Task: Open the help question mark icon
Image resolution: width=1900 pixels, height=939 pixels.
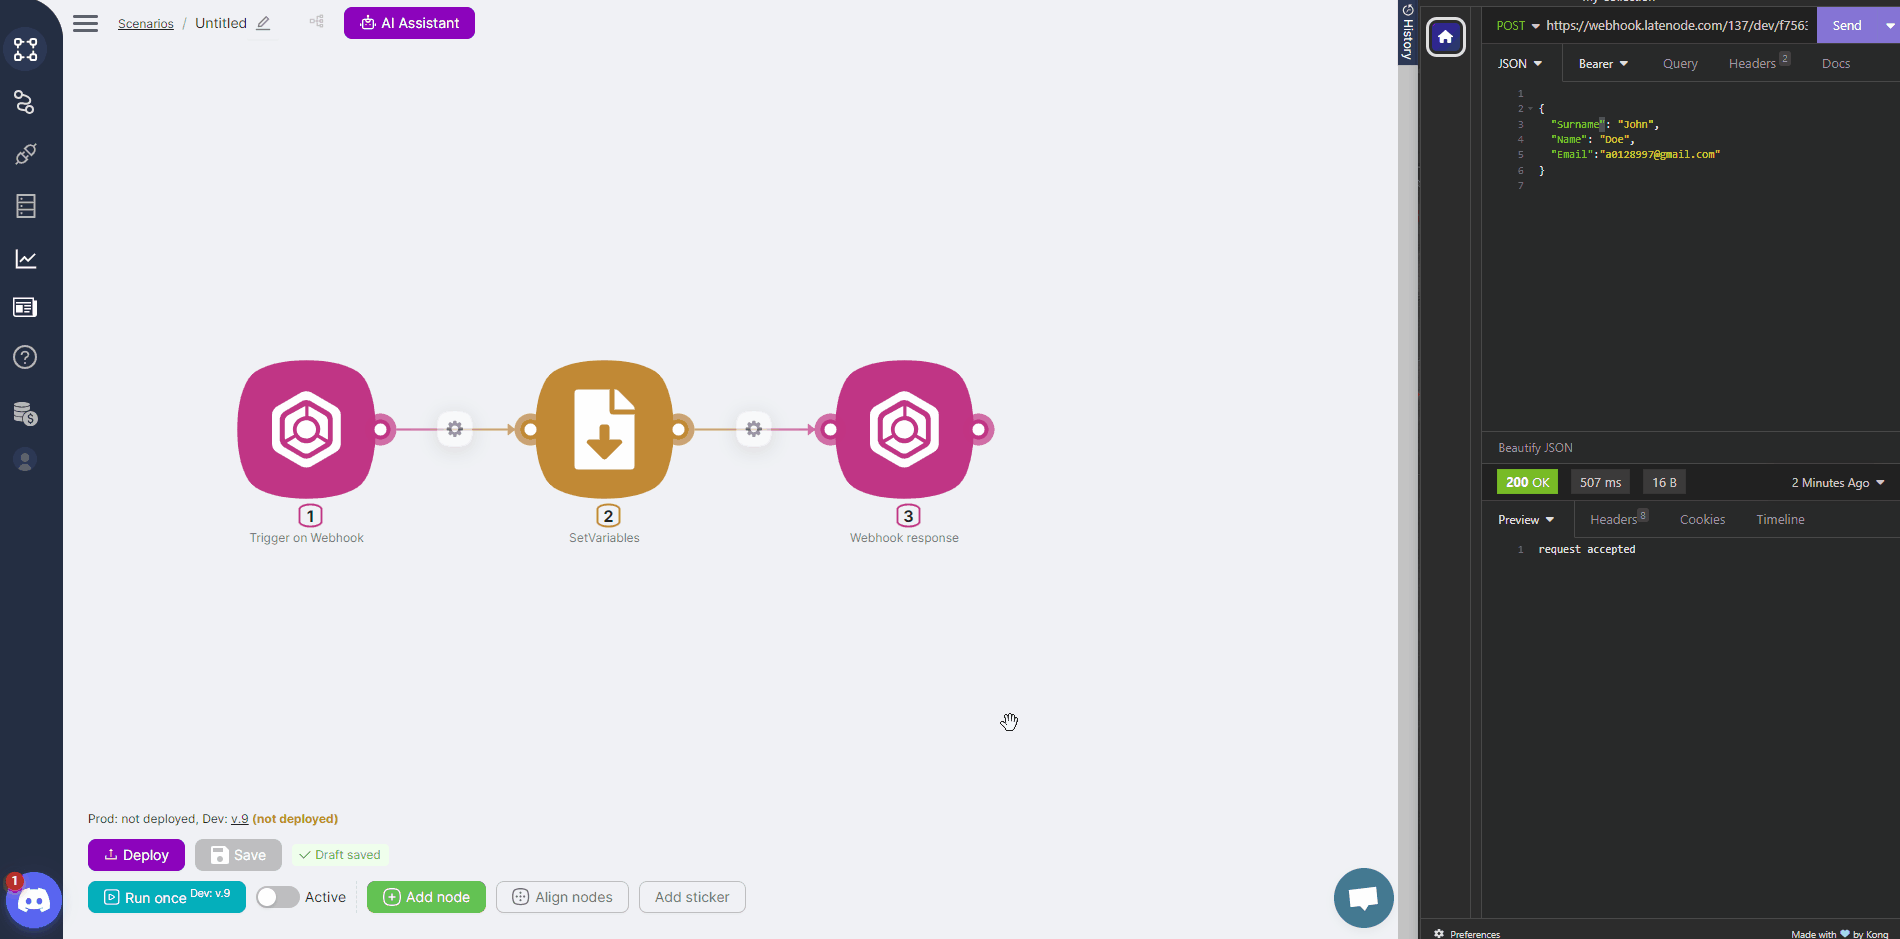Action: coord(25,357)
